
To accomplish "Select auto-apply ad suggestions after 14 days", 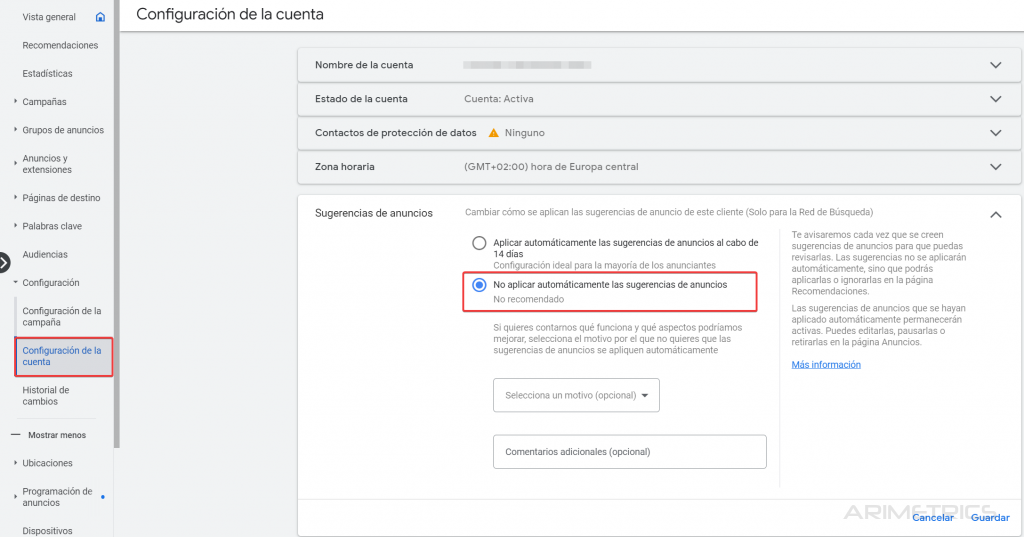I will [x=479, y=243].
